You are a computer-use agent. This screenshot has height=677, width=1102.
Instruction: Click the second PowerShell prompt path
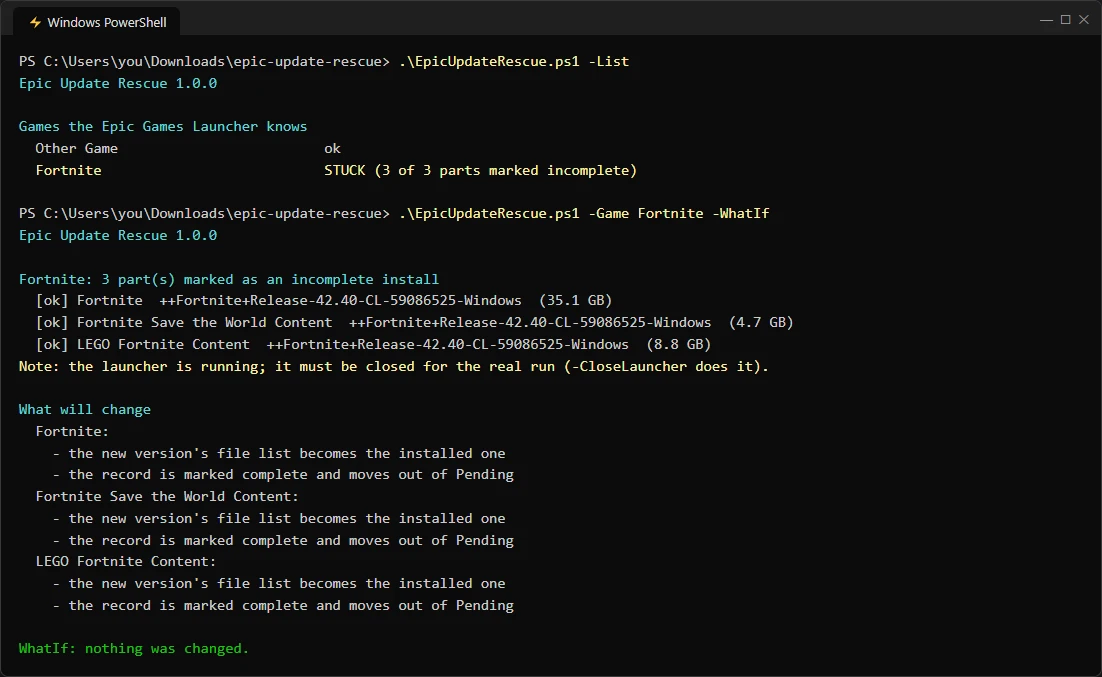(x=204, y=213)
